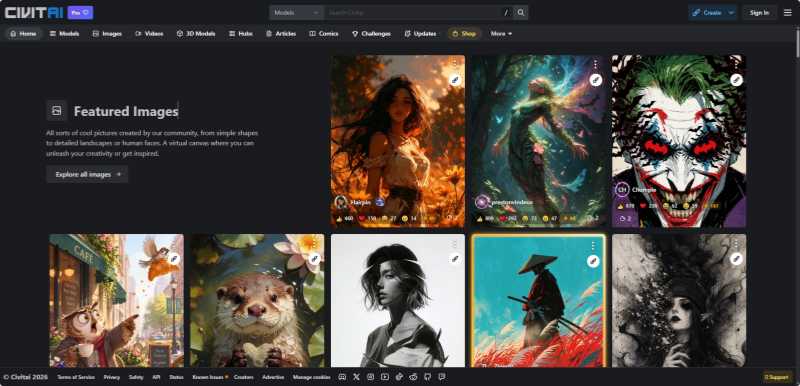Click the Support button at bottom right
800x386 pixels.
[x=777, y=377]
